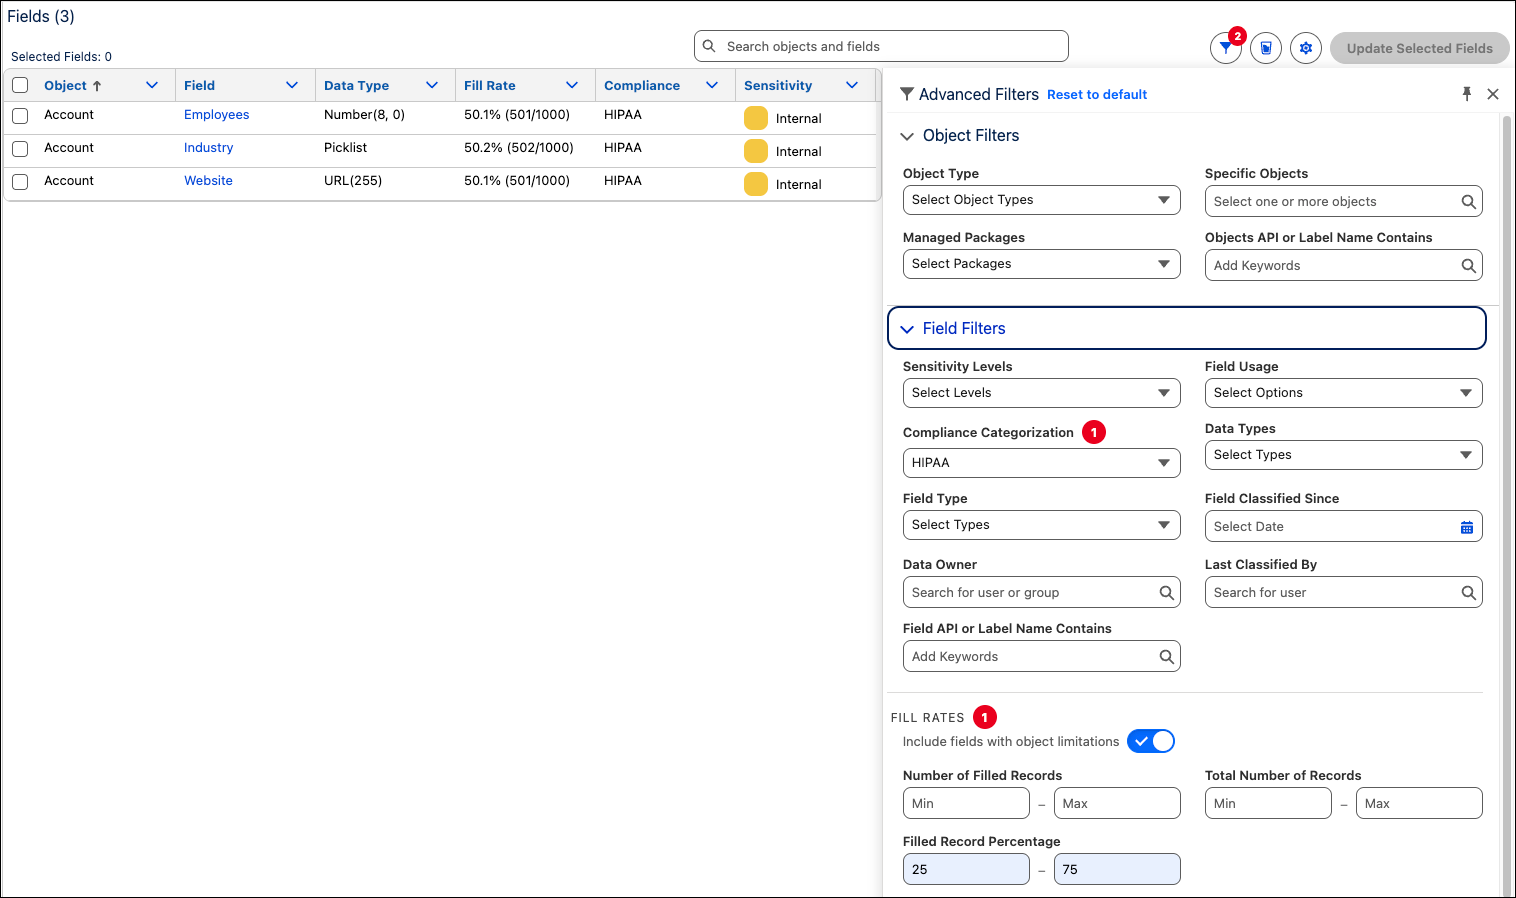Click yellow Internal sensitivity swatch for Employees
Screen dimensions: 1516x898
point(756,118)
